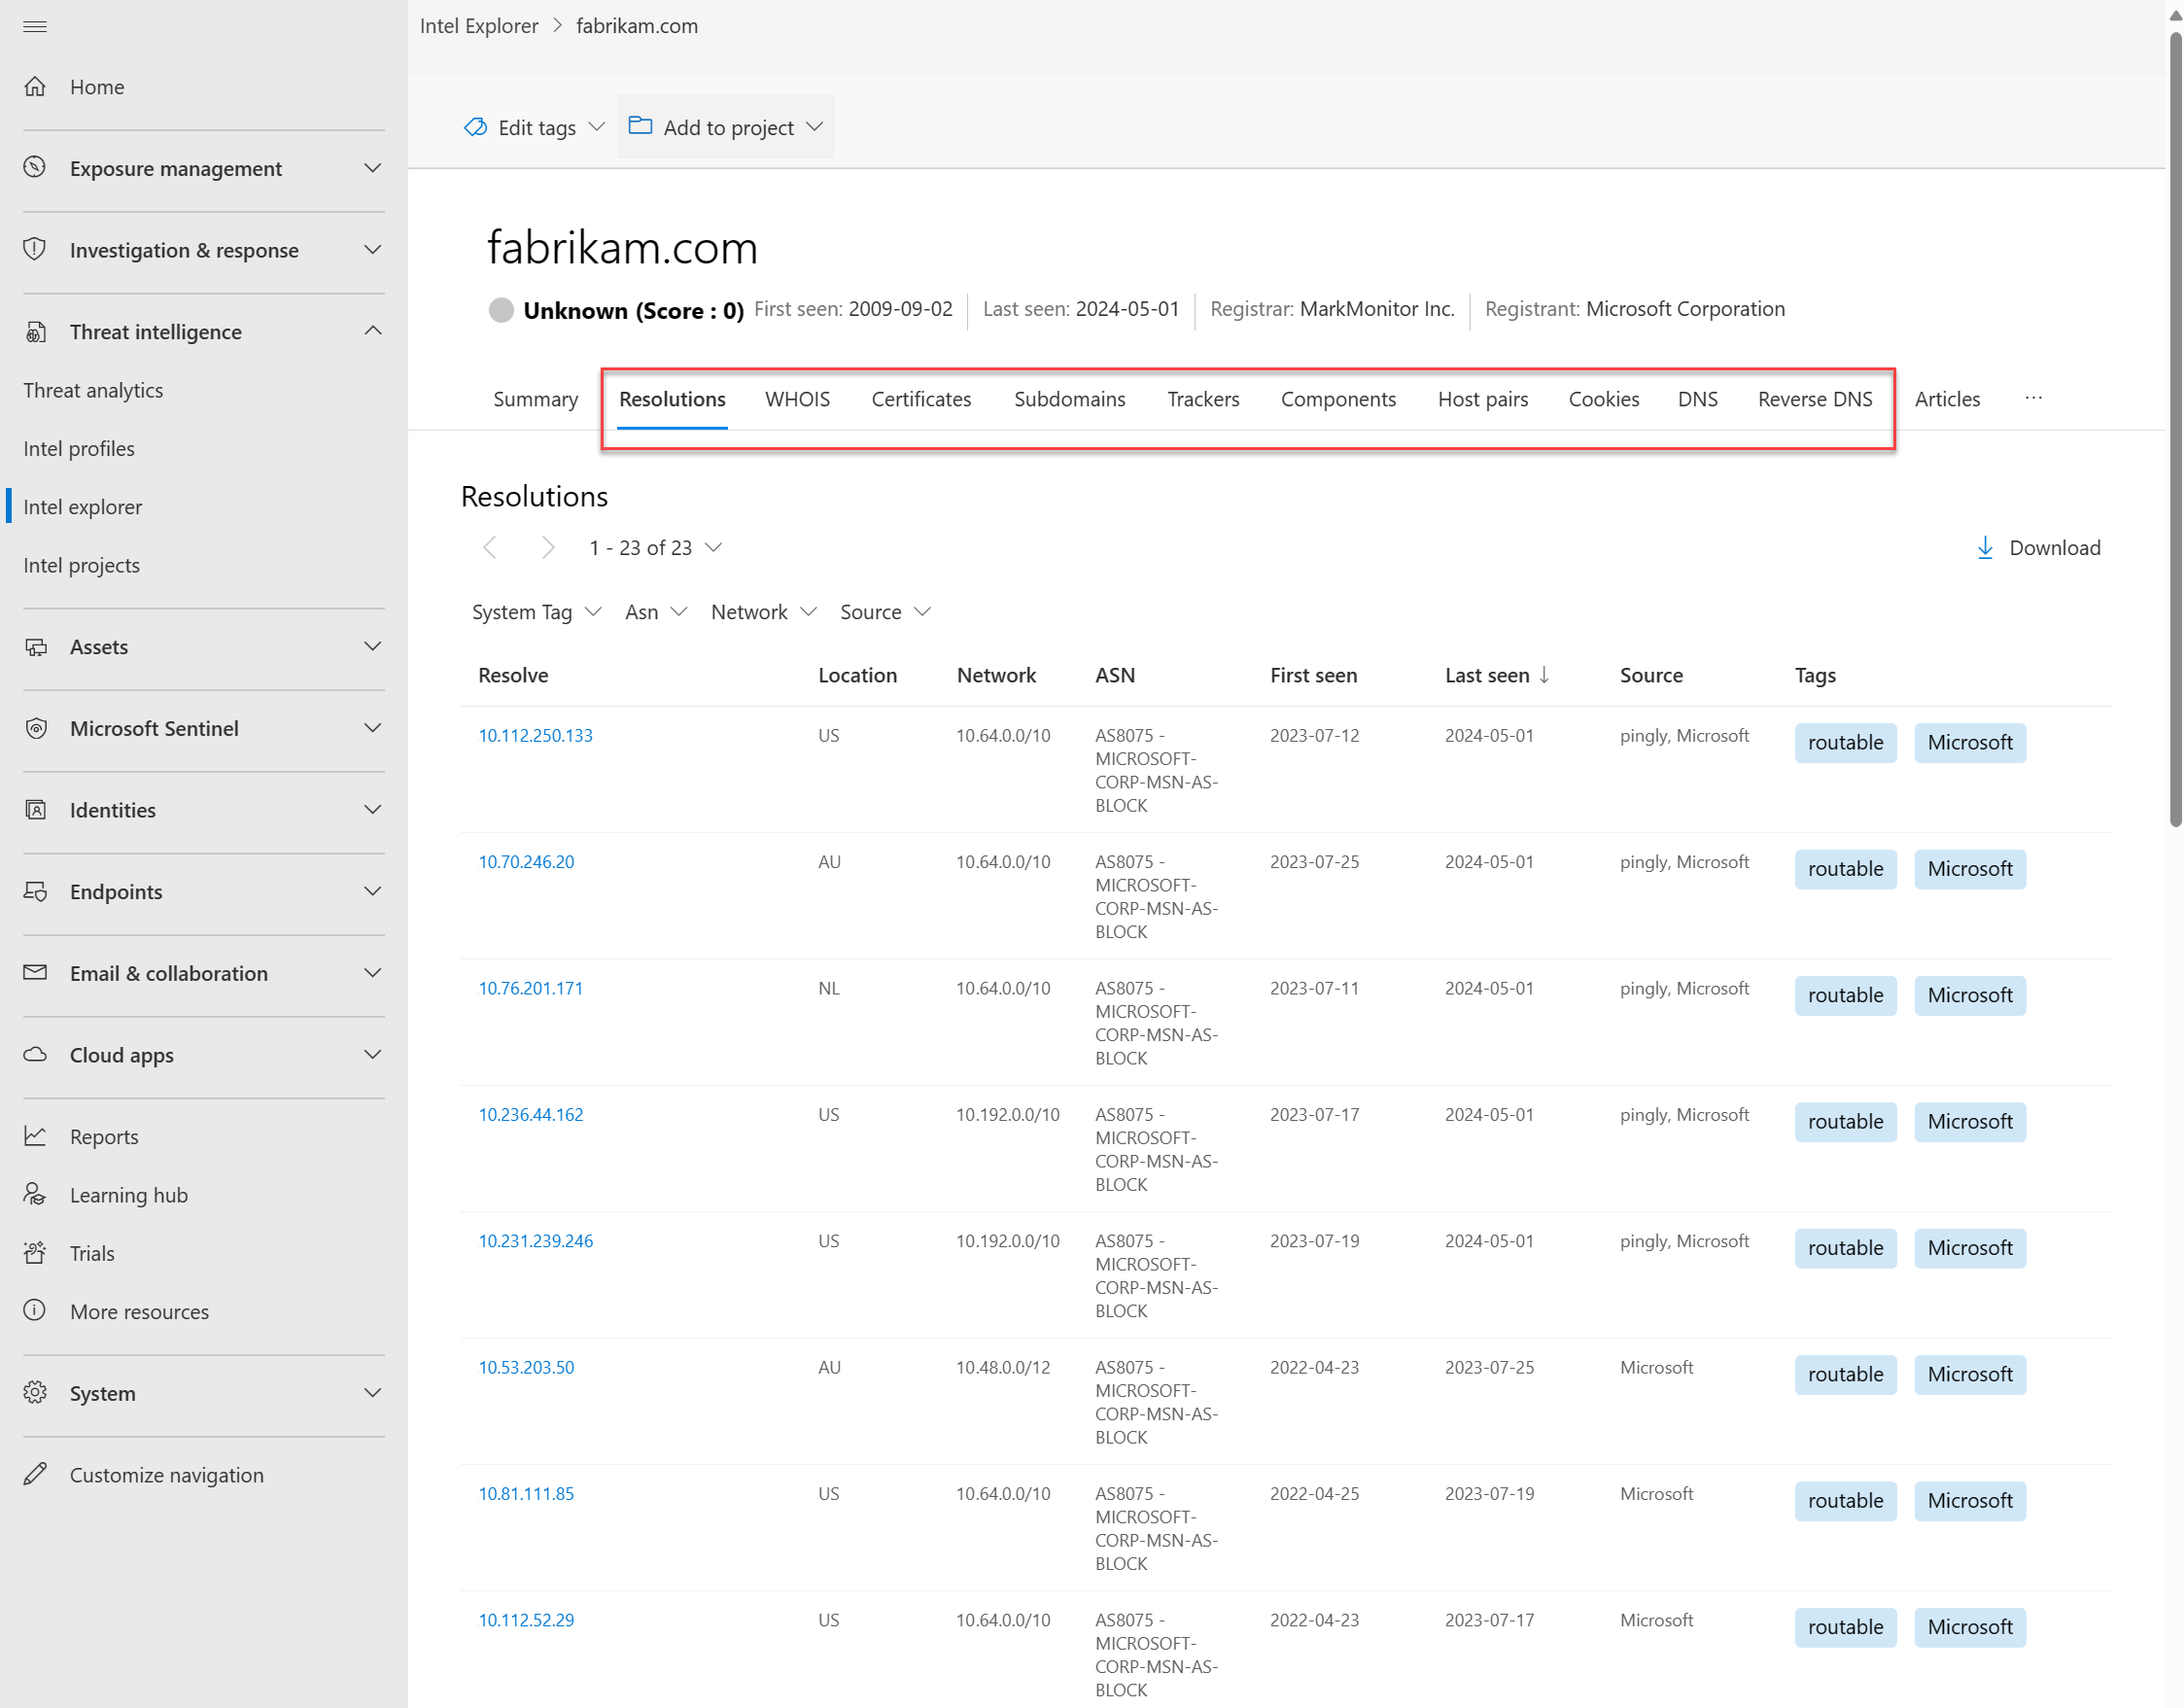Open the System Tag filter dropdown
This screenshot has width=2184, height=1708.
pyautogui.click(x=536, y=611)
